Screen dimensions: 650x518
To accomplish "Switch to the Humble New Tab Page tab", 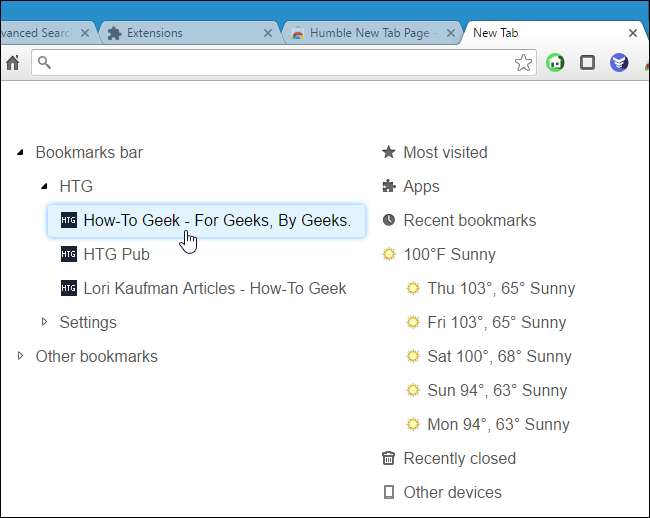I will [368, 33].
